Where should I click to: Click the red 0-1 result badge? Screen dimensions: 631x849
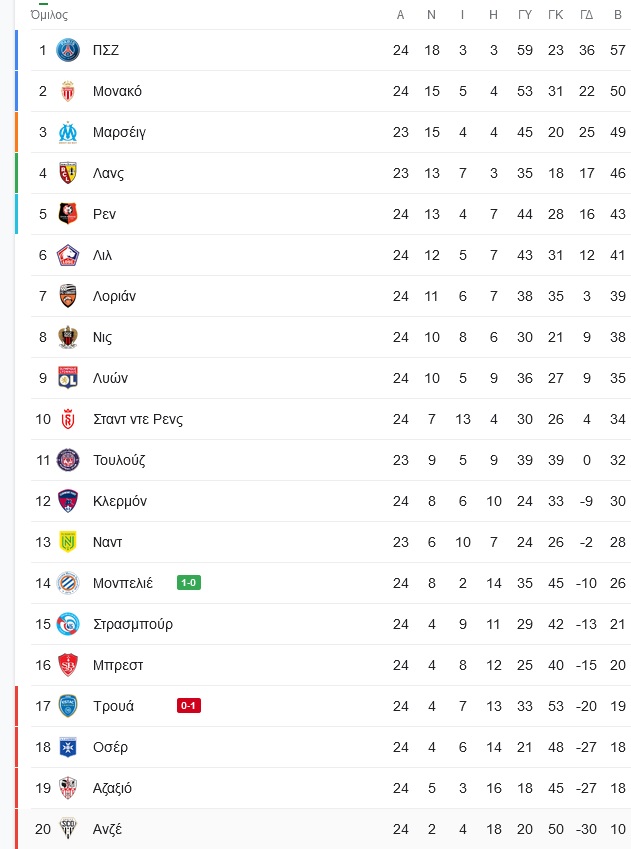(x=189, y=706)
